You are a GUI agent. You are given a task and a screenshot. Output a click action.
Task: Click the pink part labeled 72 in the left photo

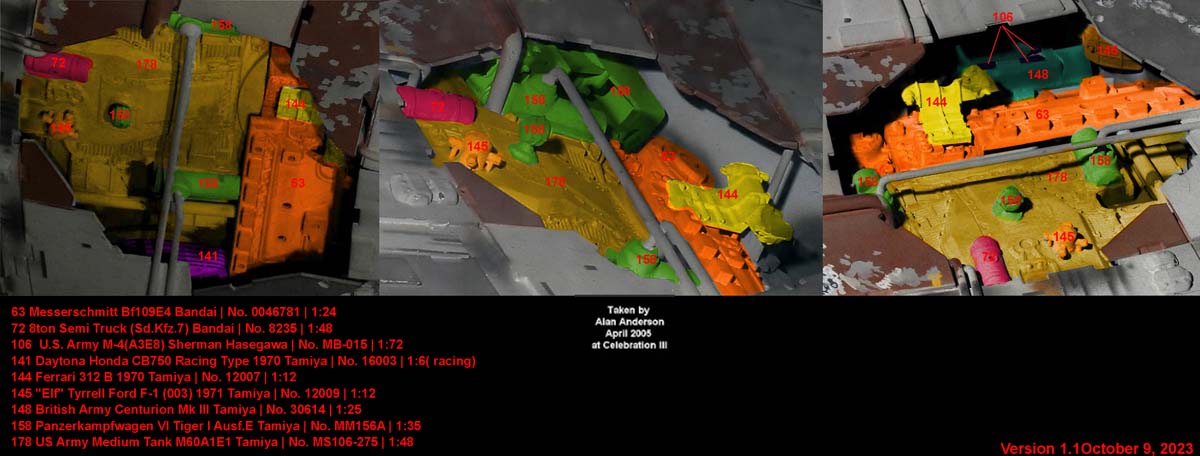[x=58, y=65]
